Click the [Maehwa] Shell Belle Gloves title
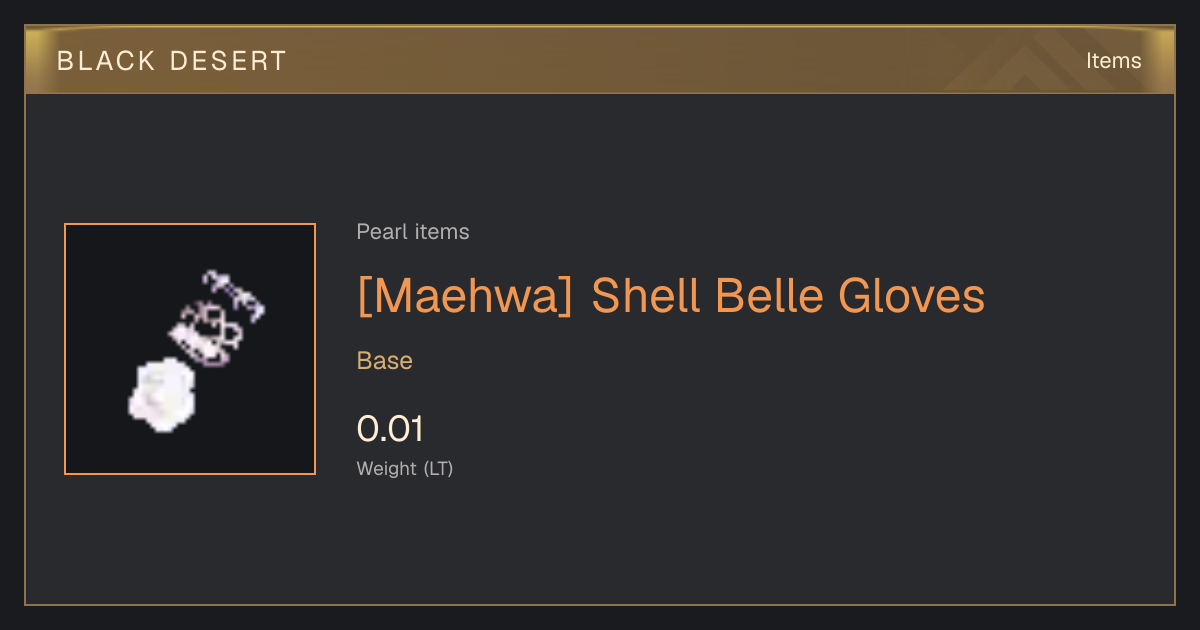 click(x=671, y=296)
